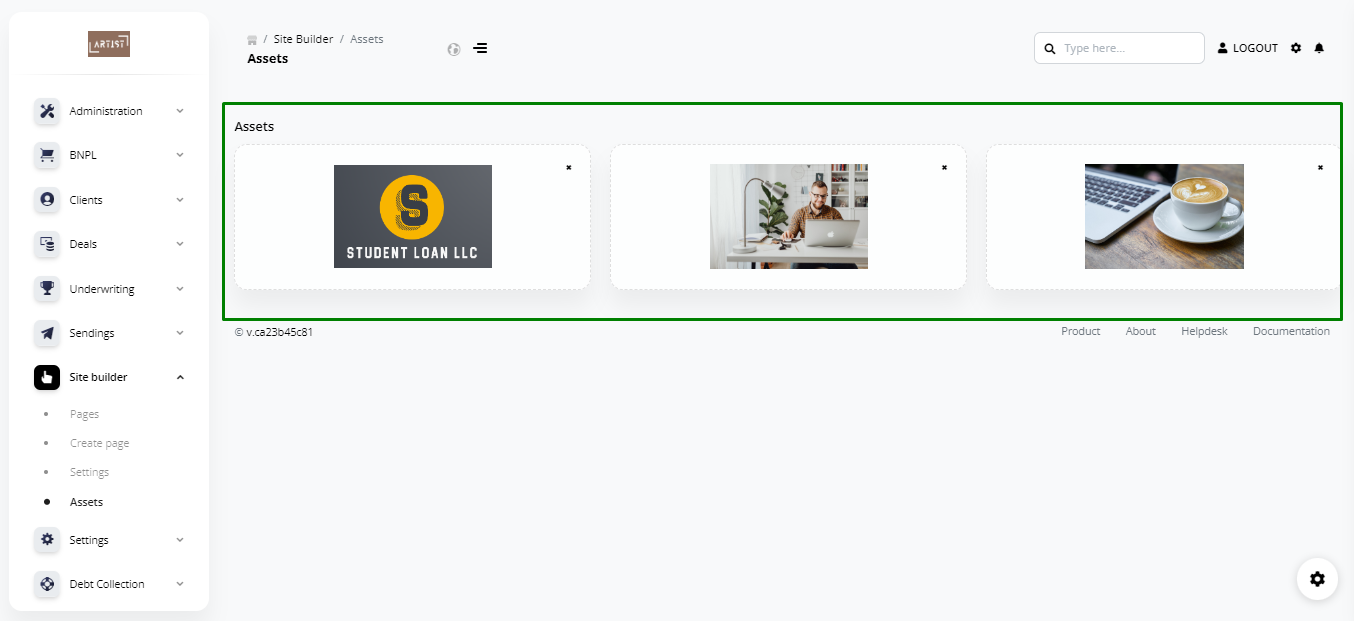Click the Administration wrench icon
Image resolution: width=1354 pixels, height=621 pixels.
pyautogui.click(x=47, y=111)
